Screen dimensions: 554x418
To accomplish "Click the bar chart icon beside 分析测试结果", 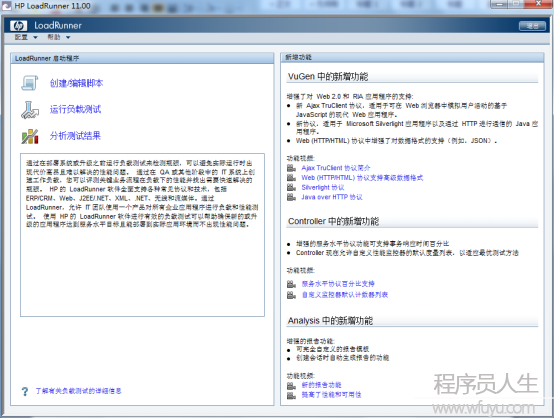I will [x=30, y=136].
